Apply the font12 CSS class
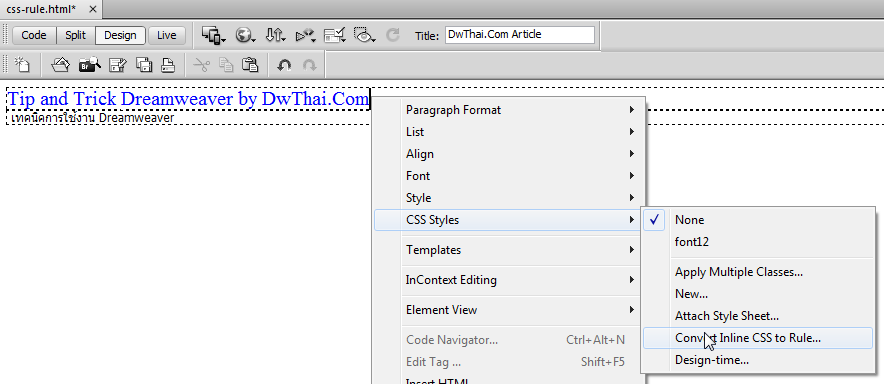This screenshot has width=884, height=384. 758,242
